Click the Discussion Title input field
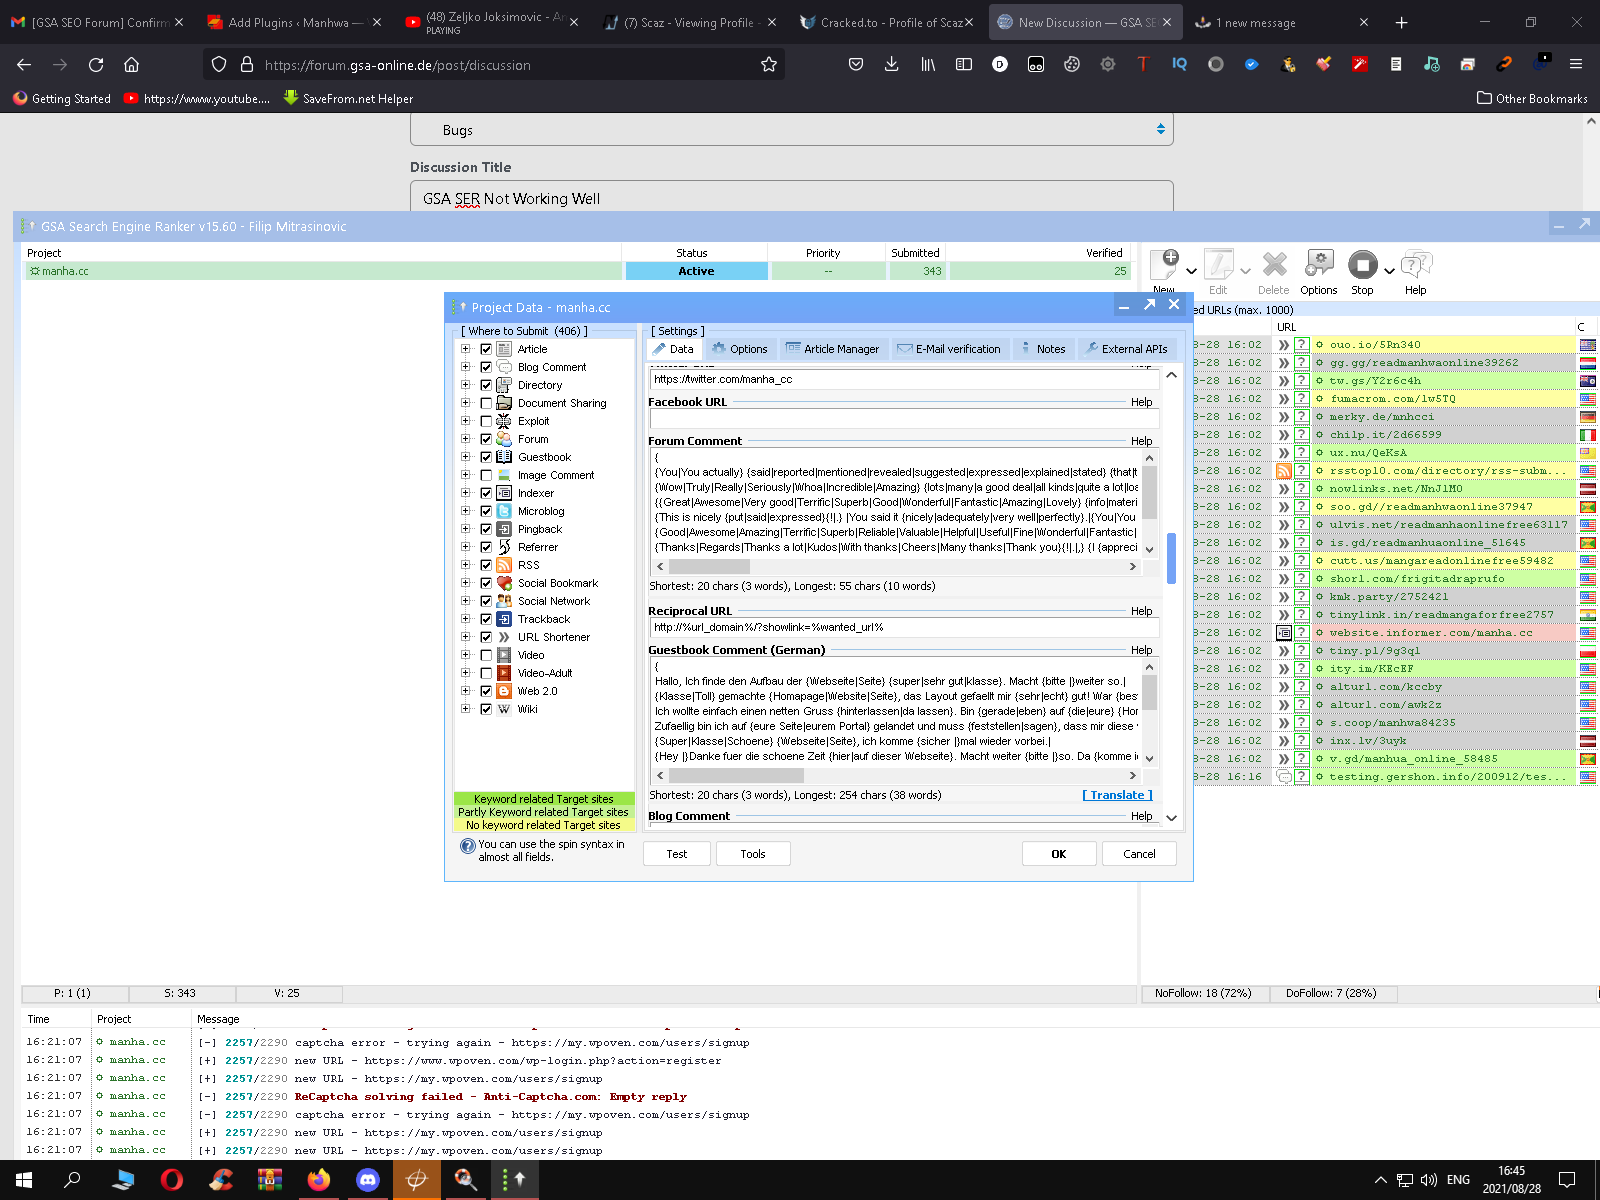 [x=791, y=198]
